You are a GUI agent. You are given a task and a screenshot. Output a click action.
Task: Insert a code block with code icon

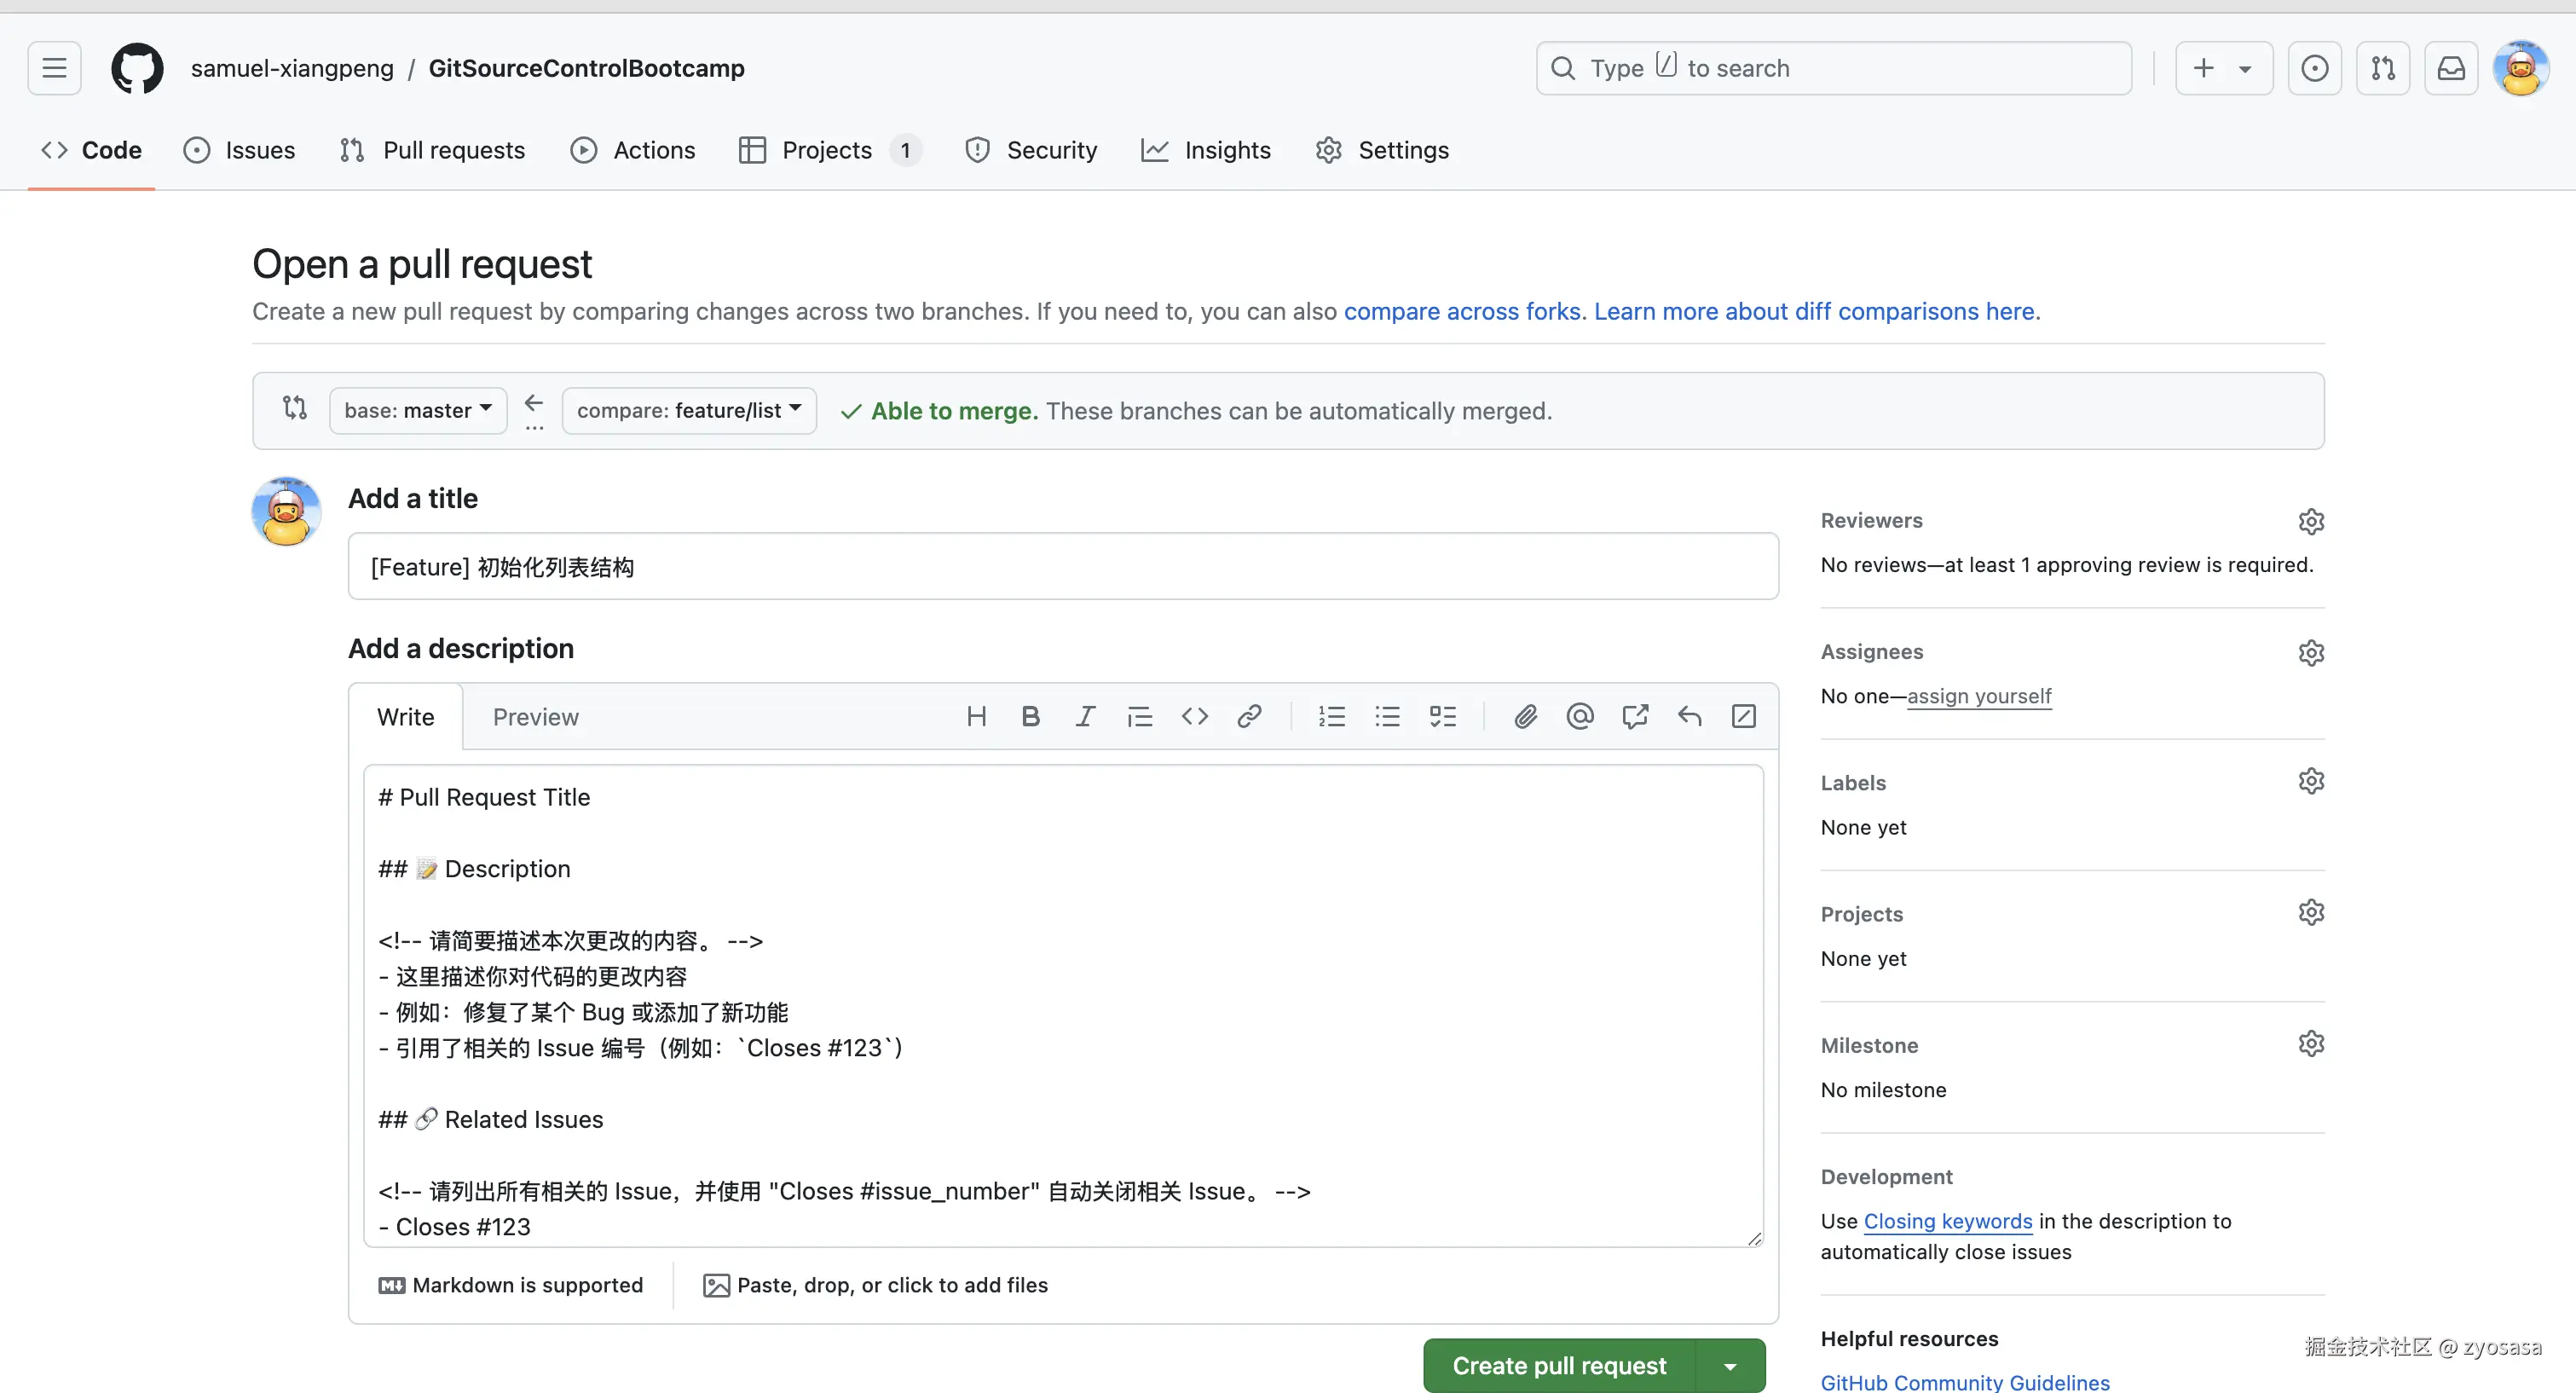point(1194,716)
